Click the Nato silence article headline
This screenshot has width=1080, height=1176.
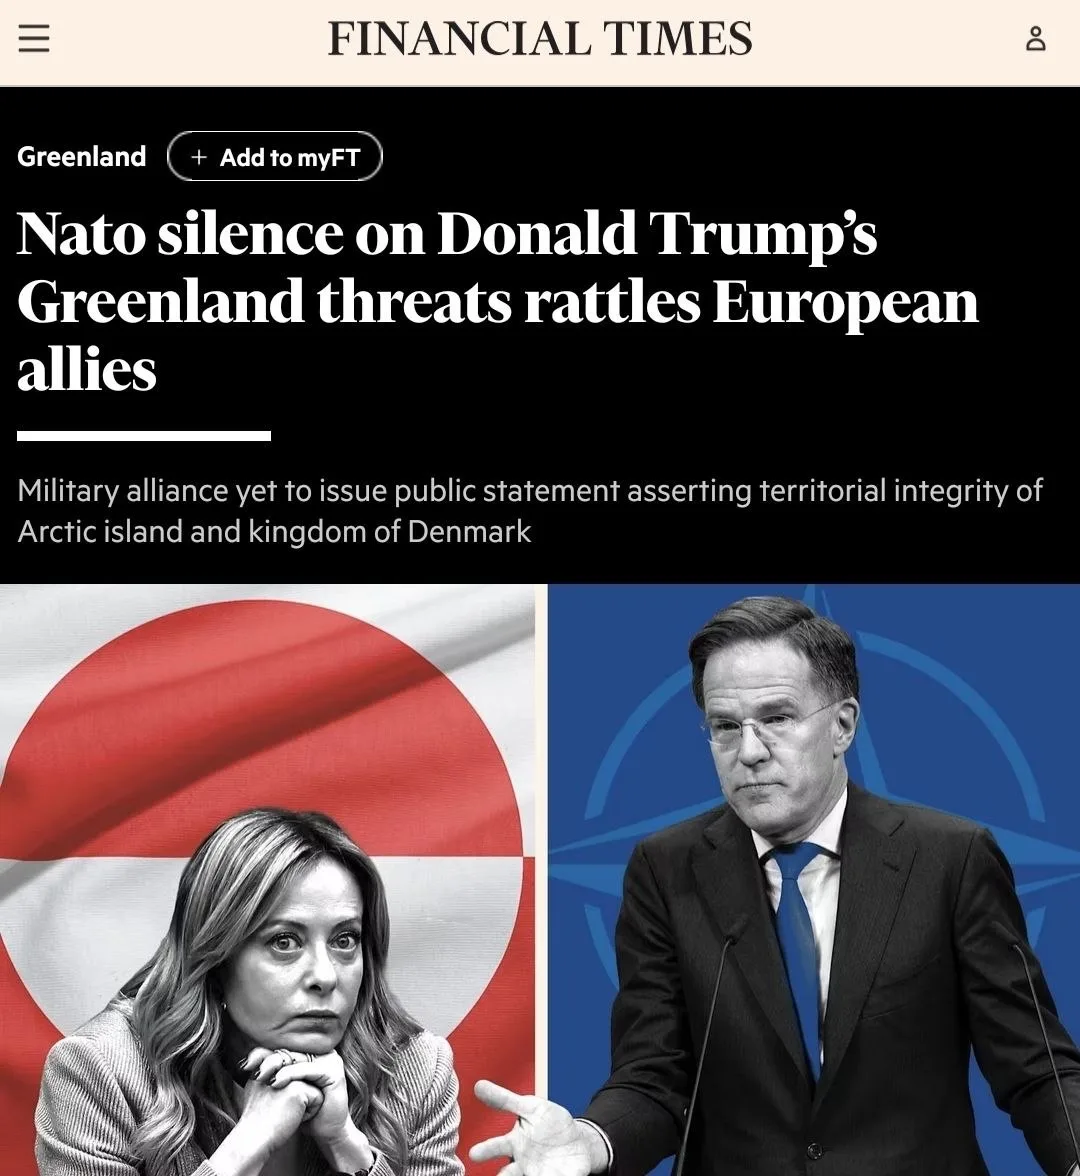(497, 300)
